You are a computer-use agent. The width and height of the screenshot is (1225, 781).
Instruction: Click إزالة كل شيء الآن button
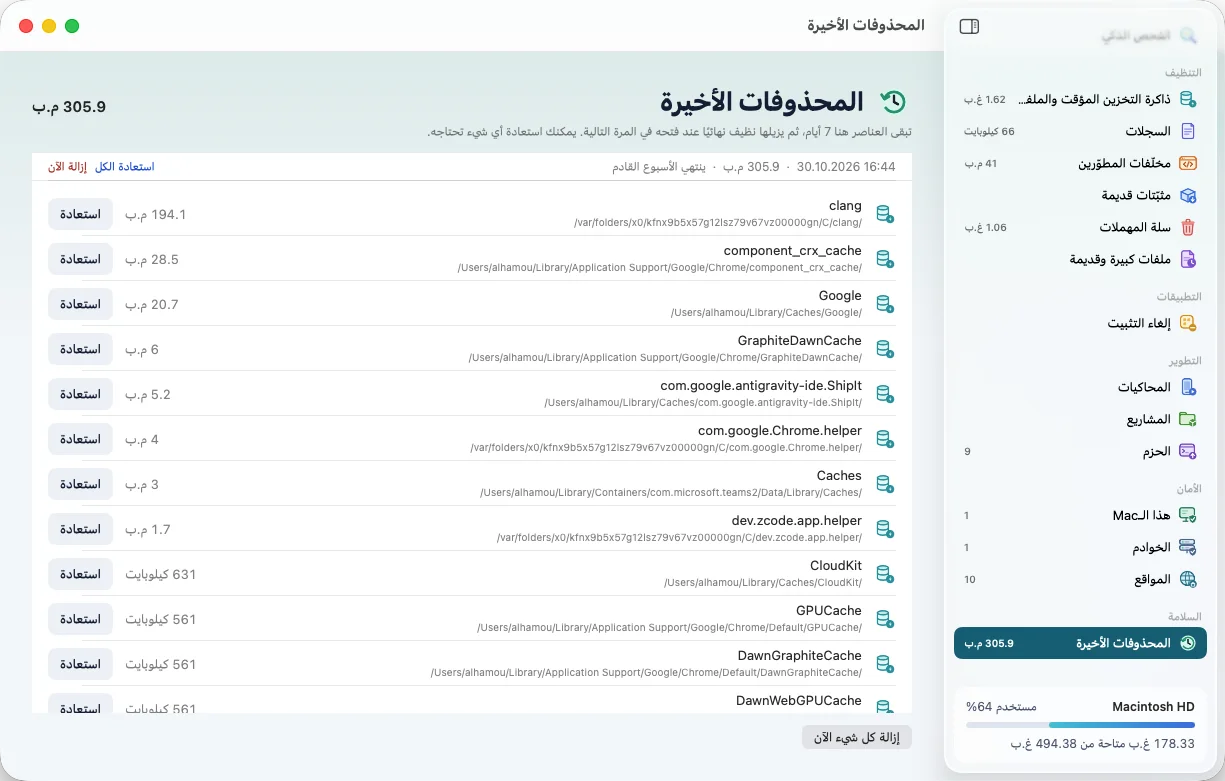857,737
